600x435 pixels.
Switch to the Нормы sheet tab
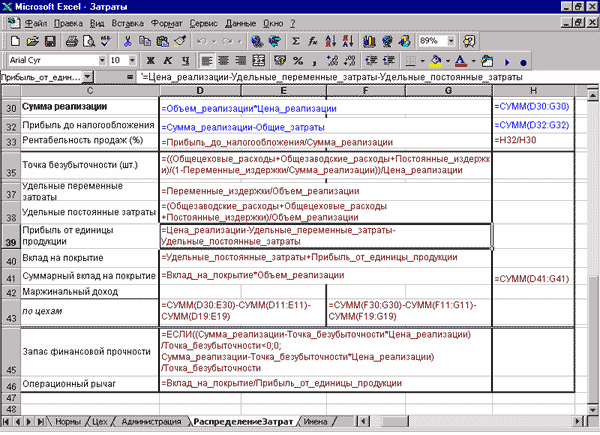[x=68, y=422]
